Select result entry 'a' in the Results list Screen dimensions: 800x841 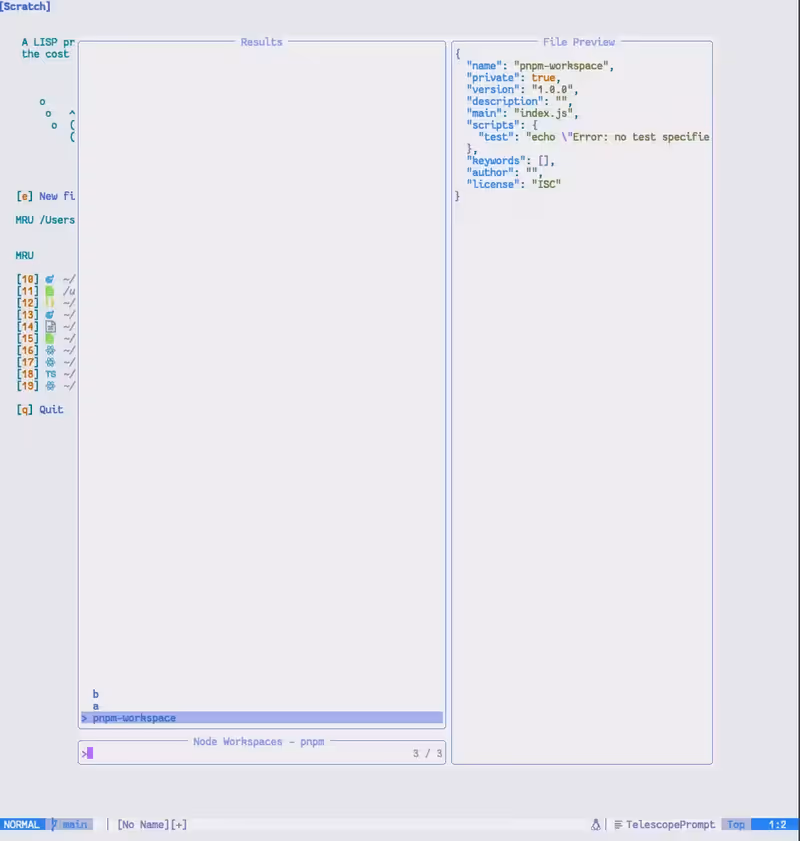[95, 705]
